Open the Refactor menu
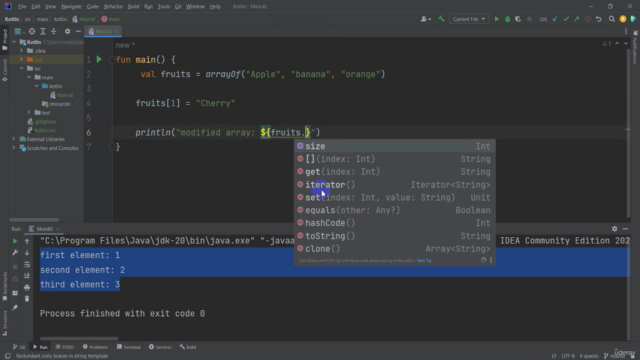 (x=113, y=7)
